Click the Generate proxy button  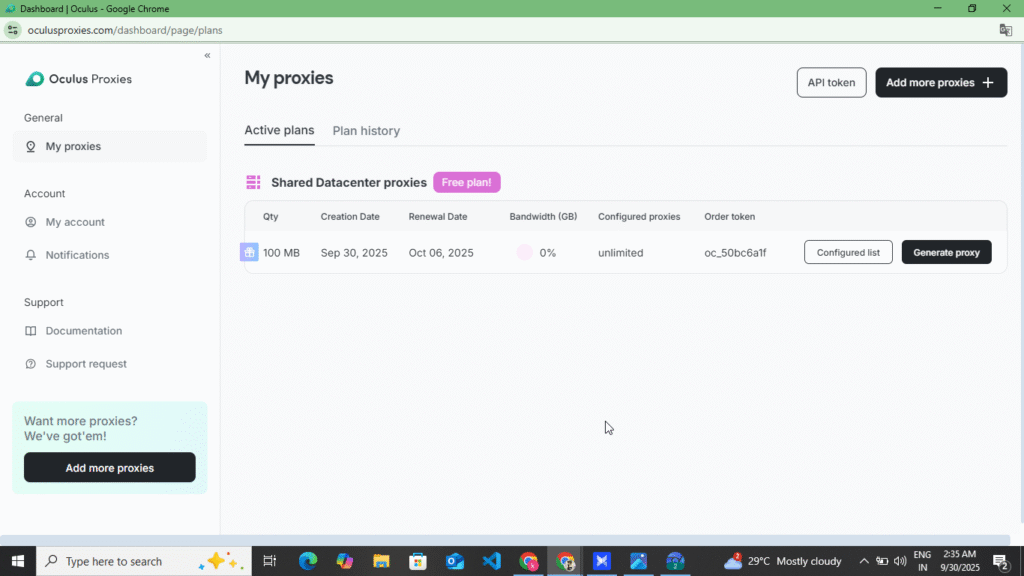[946, 252]
